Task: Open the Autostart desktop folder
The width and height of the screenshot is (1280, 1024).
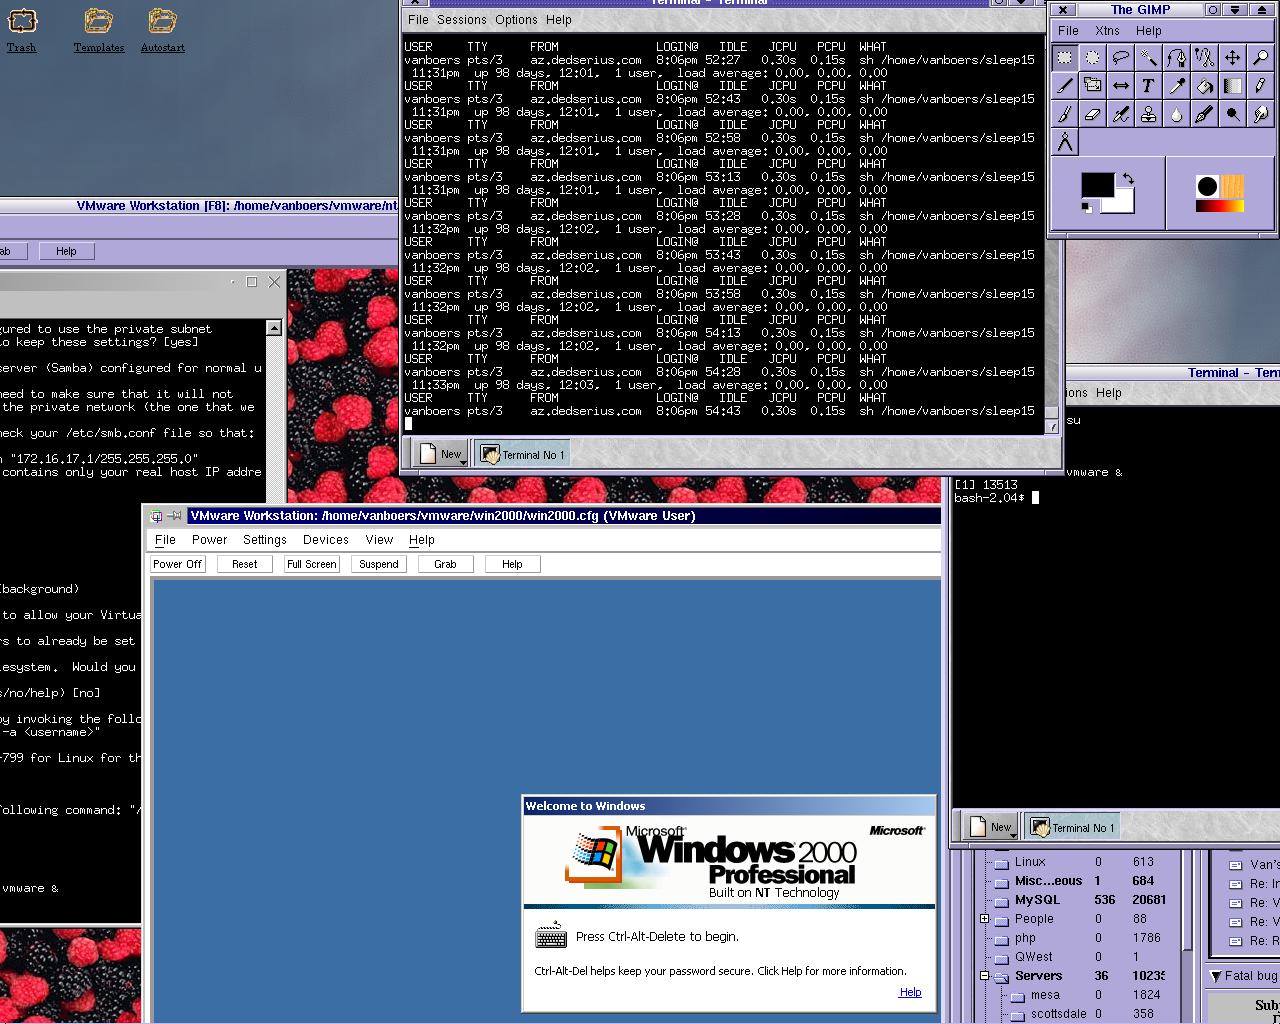Action: [162, 30]
